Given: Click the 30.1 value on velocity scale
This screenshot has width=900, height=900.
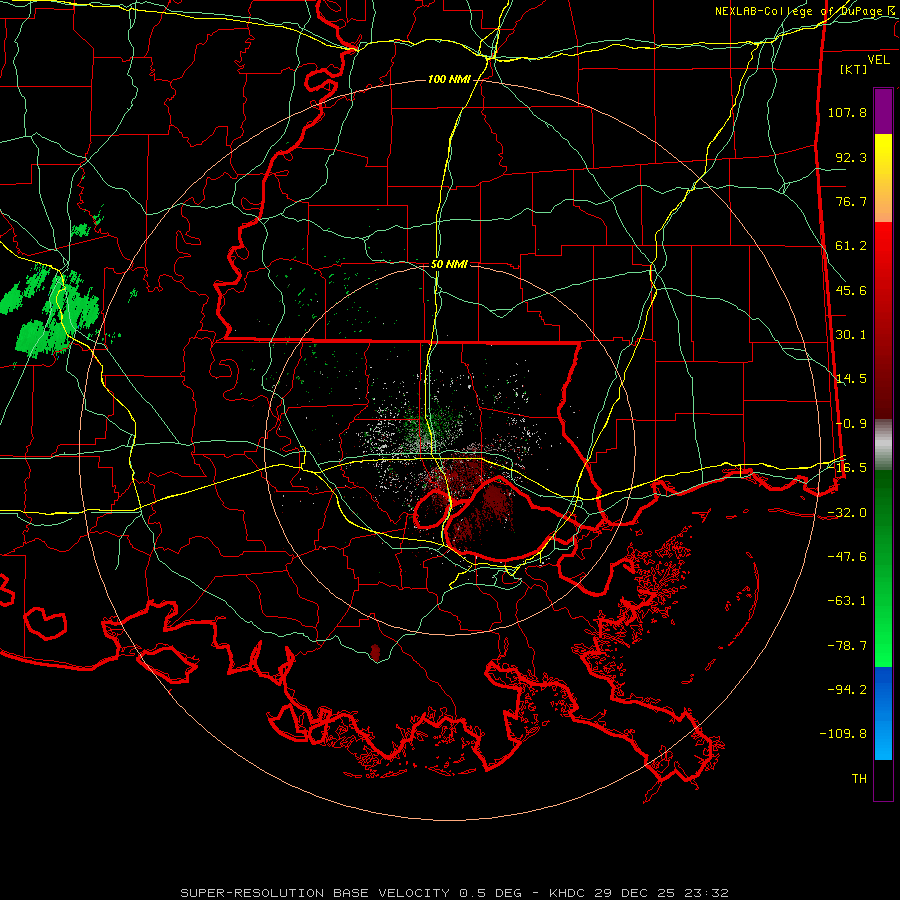Looking at the screenshot, I should point(851,335).
